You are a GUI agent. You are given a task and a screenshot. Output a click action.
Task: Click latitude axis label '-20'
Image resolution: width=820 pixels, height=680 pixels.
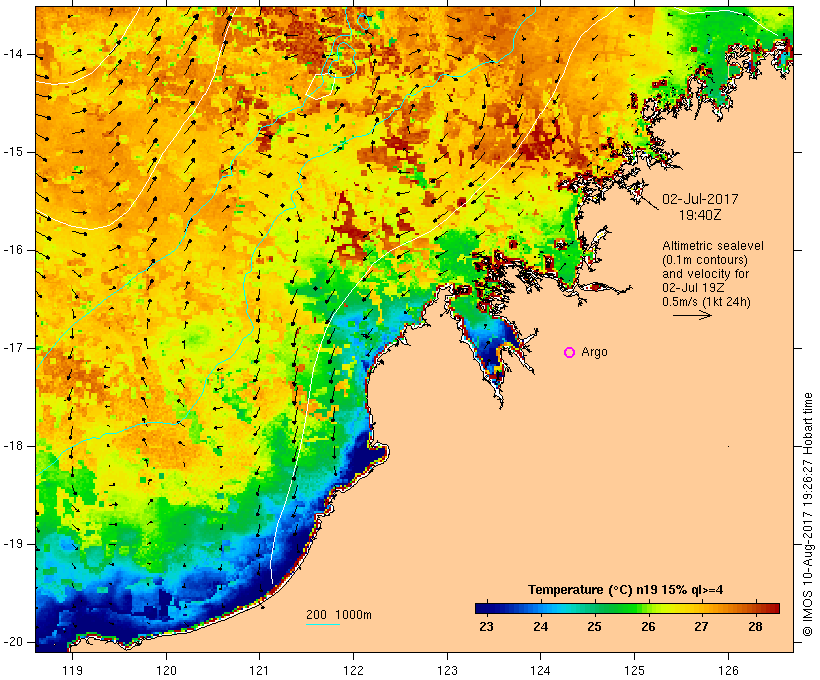coord(13,642)
